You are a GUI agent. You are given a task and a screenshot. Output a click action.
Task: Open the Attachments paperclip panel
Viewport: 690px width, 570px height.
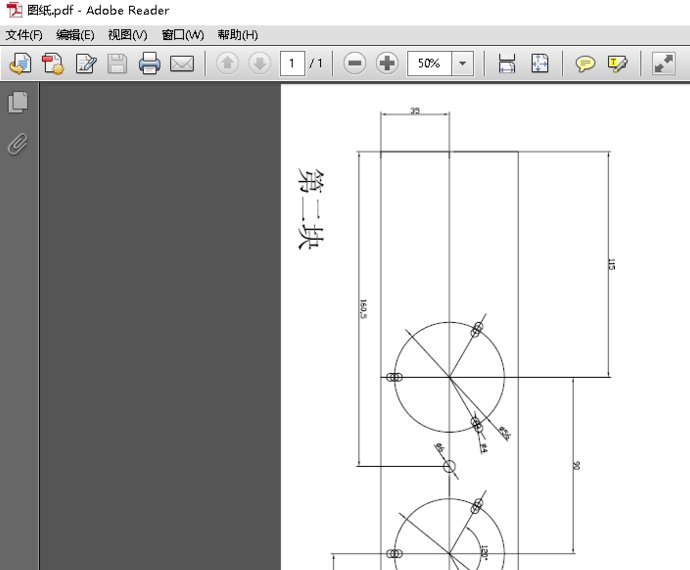[18, 144]
